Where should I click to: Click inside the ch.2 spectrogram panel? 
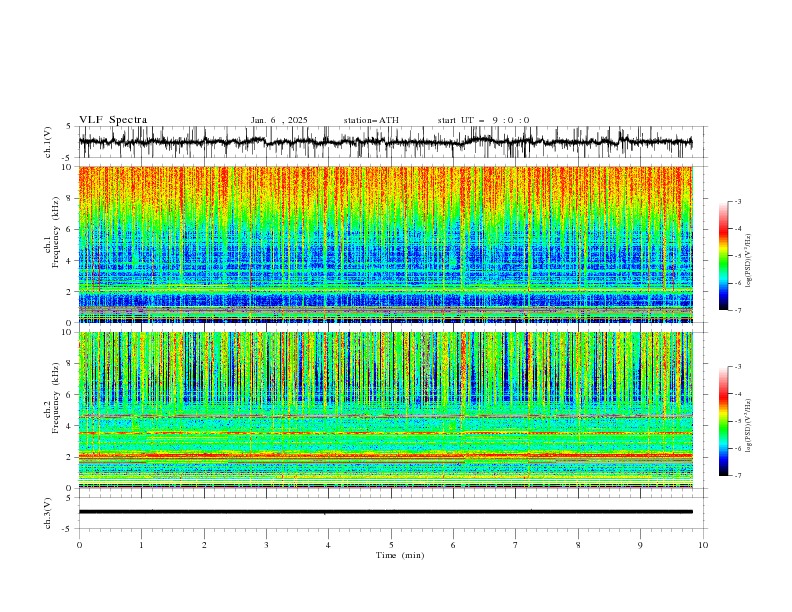tap(385, 410)
